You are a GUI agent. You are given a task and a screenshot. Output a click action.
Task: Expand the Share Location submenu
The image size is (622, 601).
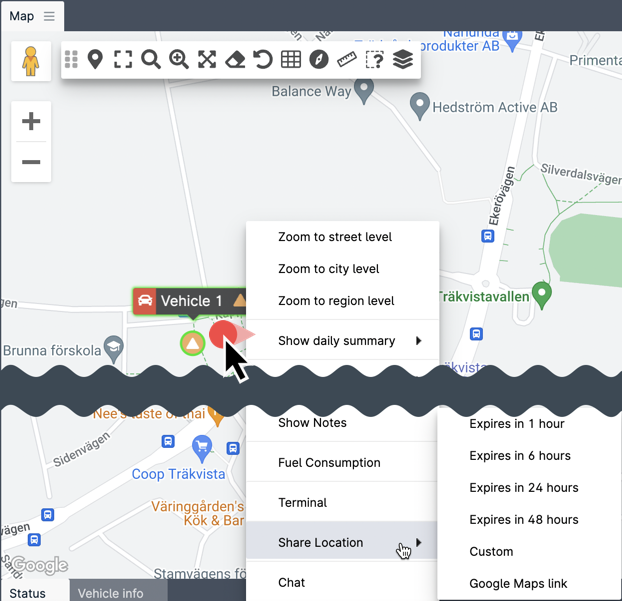343,542
